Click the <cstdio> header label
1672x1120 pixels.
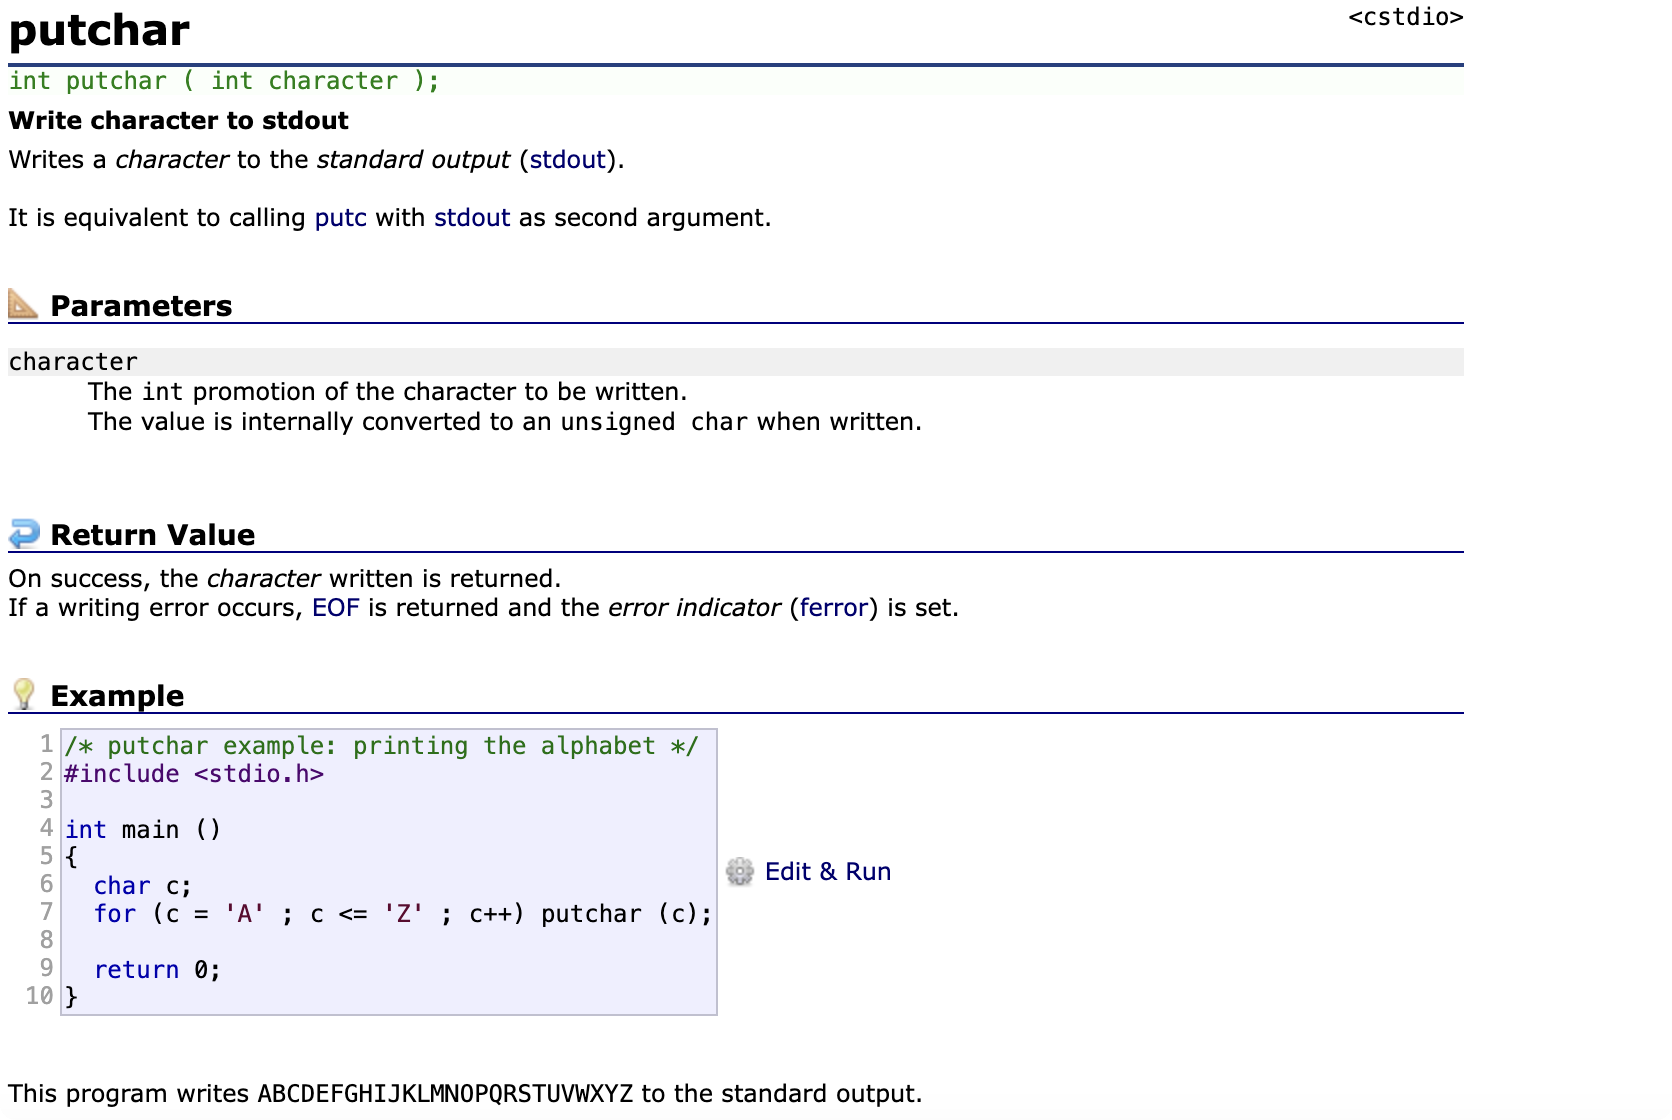tap(1405, 18)
